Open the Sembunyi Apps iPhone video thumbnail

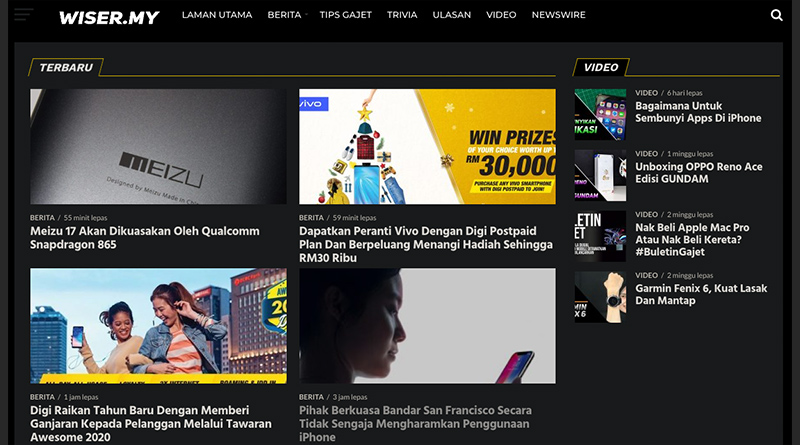point(600,115)
